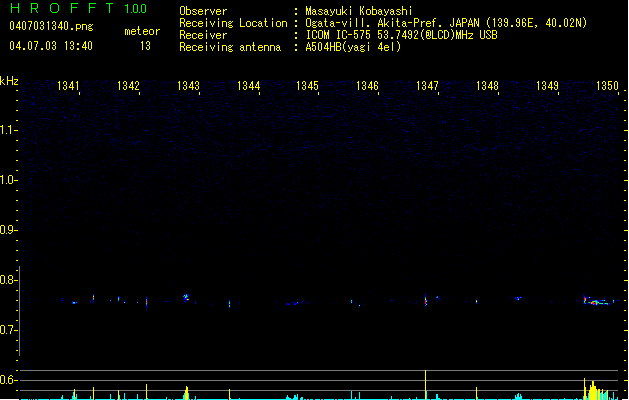Click the 0.6 kHz frequency label
The image size is (629, 400).
coord(8,380)
